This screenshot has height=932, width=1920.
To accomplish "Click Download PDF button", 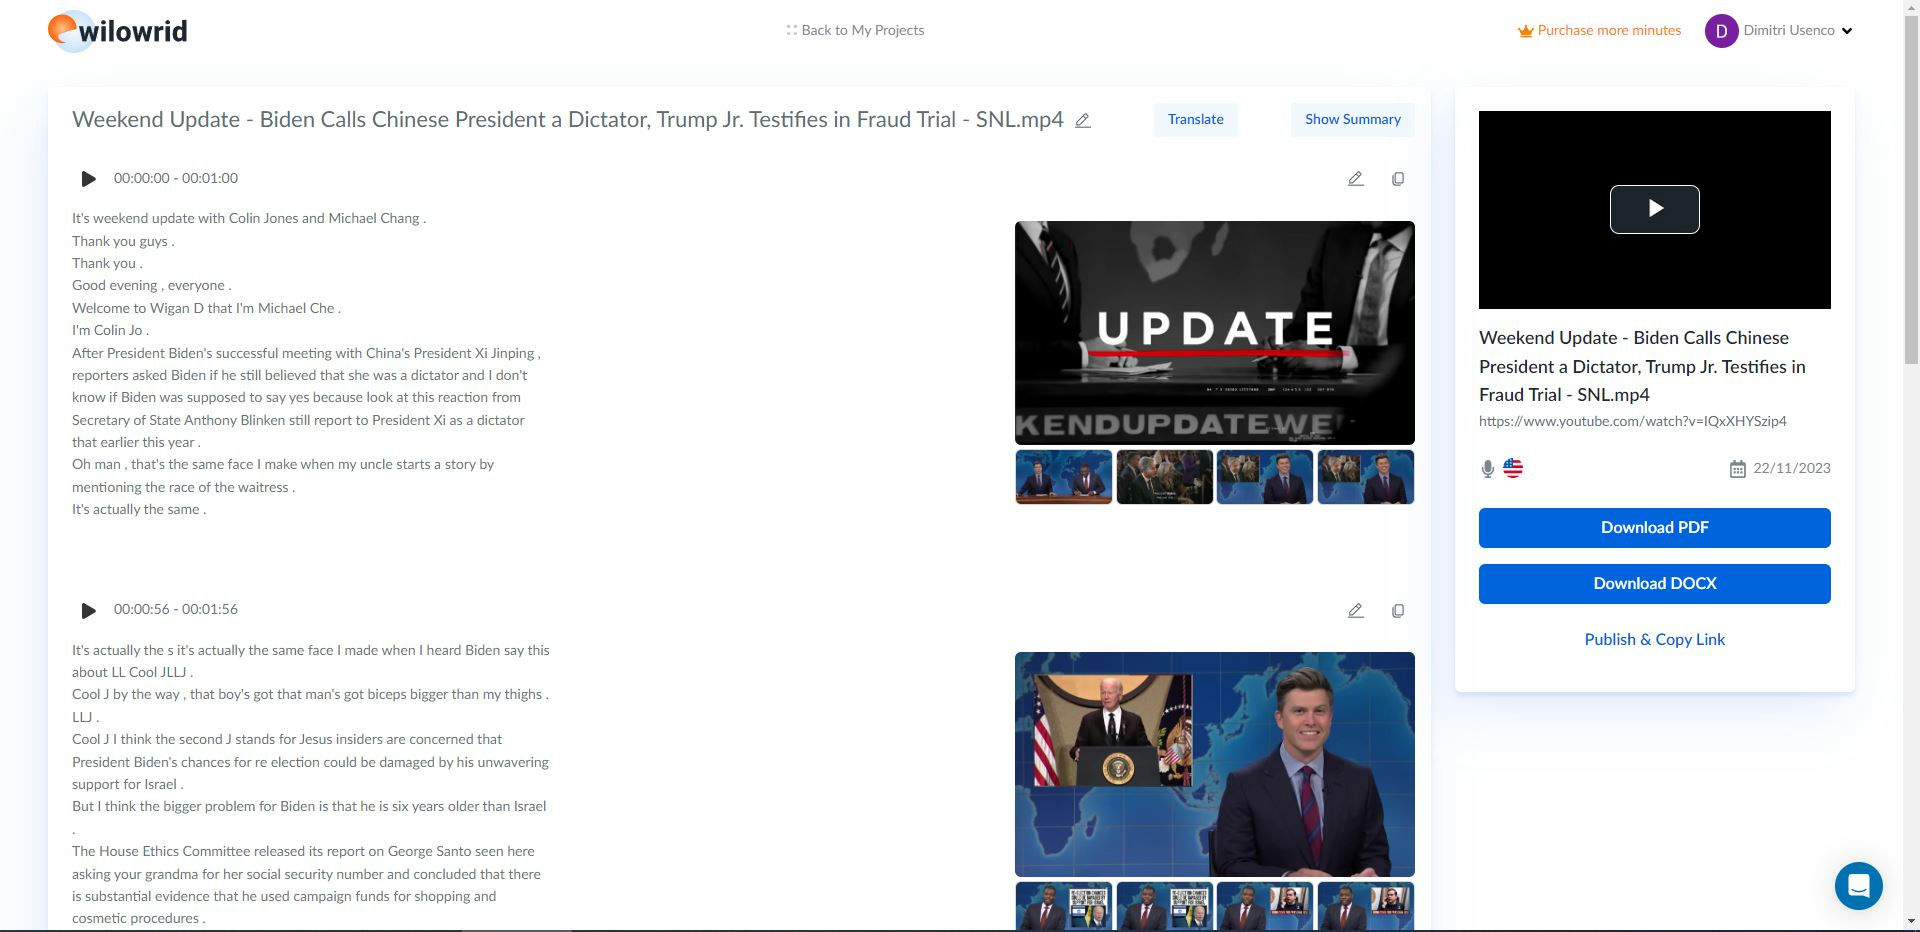I will (x=1654, y=528).
